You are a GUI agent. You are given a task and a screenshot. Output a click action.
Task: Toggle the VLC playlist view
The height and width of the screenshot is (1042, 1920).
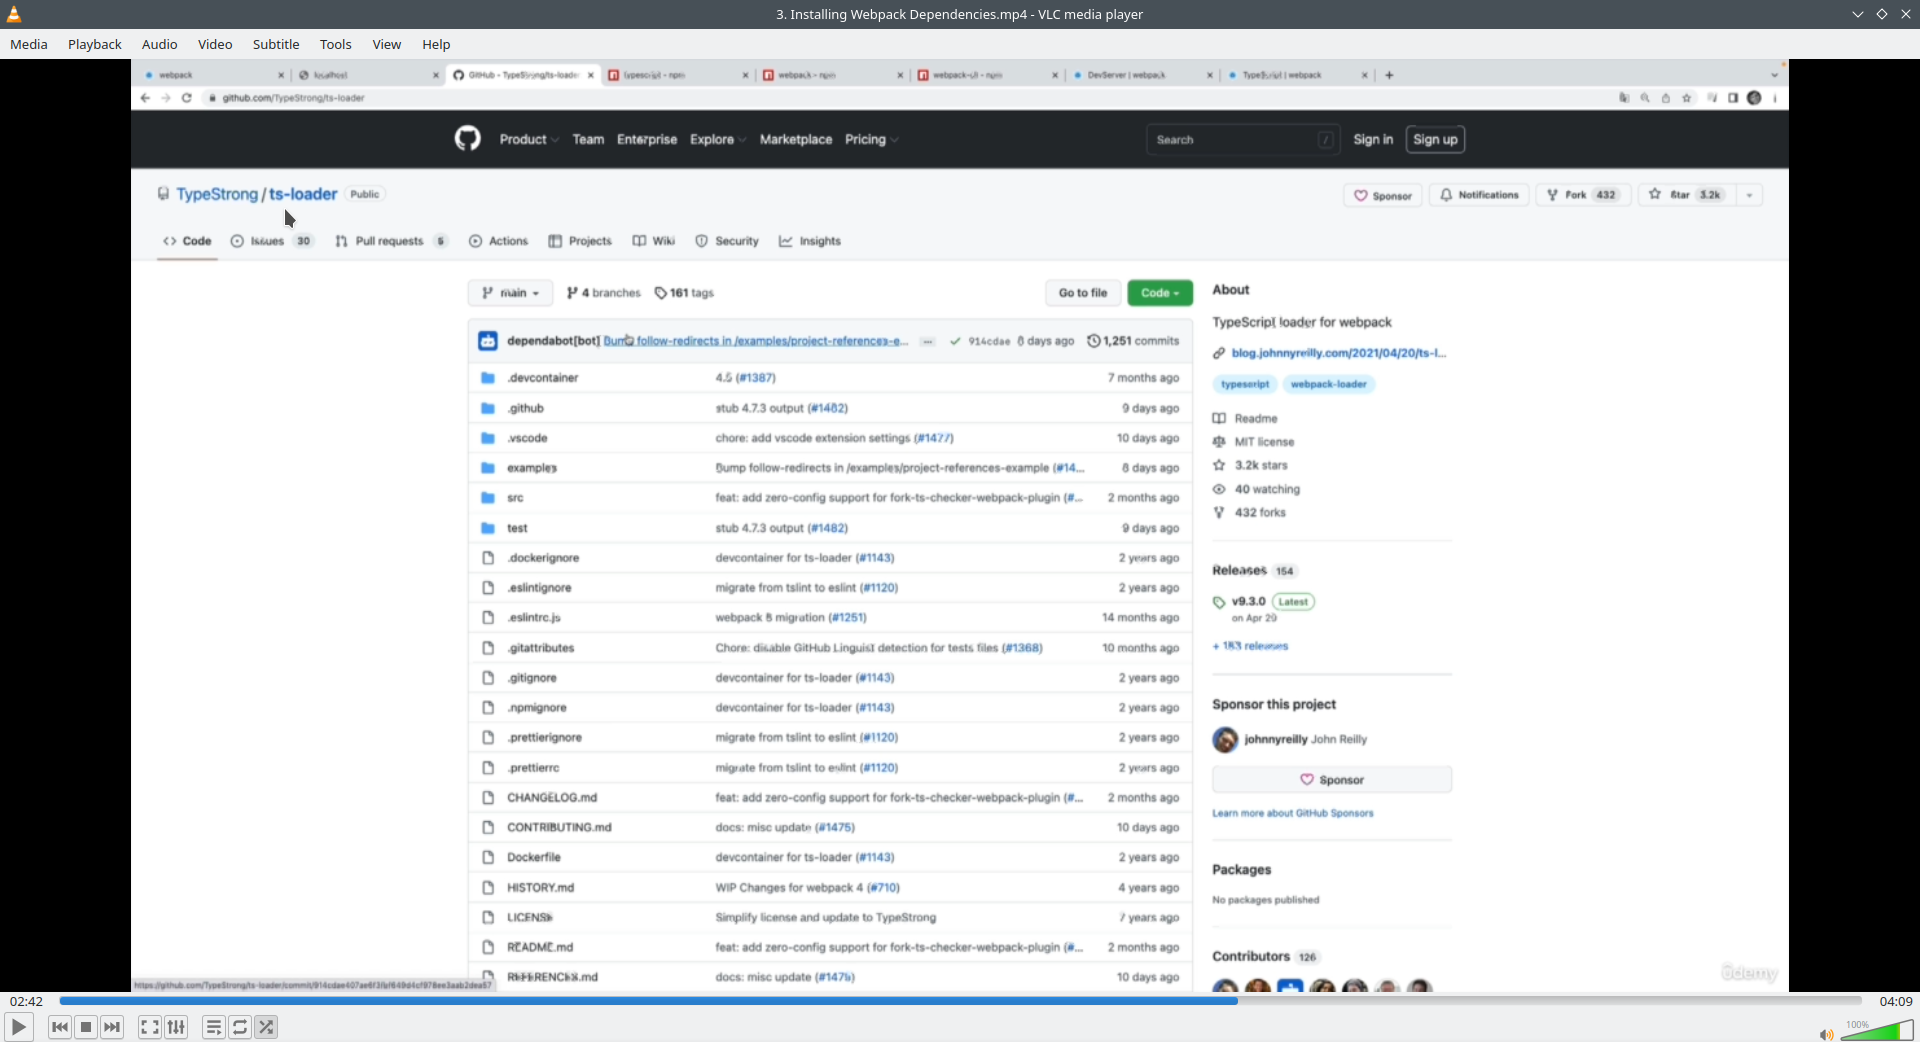[x=213, y=1027]
